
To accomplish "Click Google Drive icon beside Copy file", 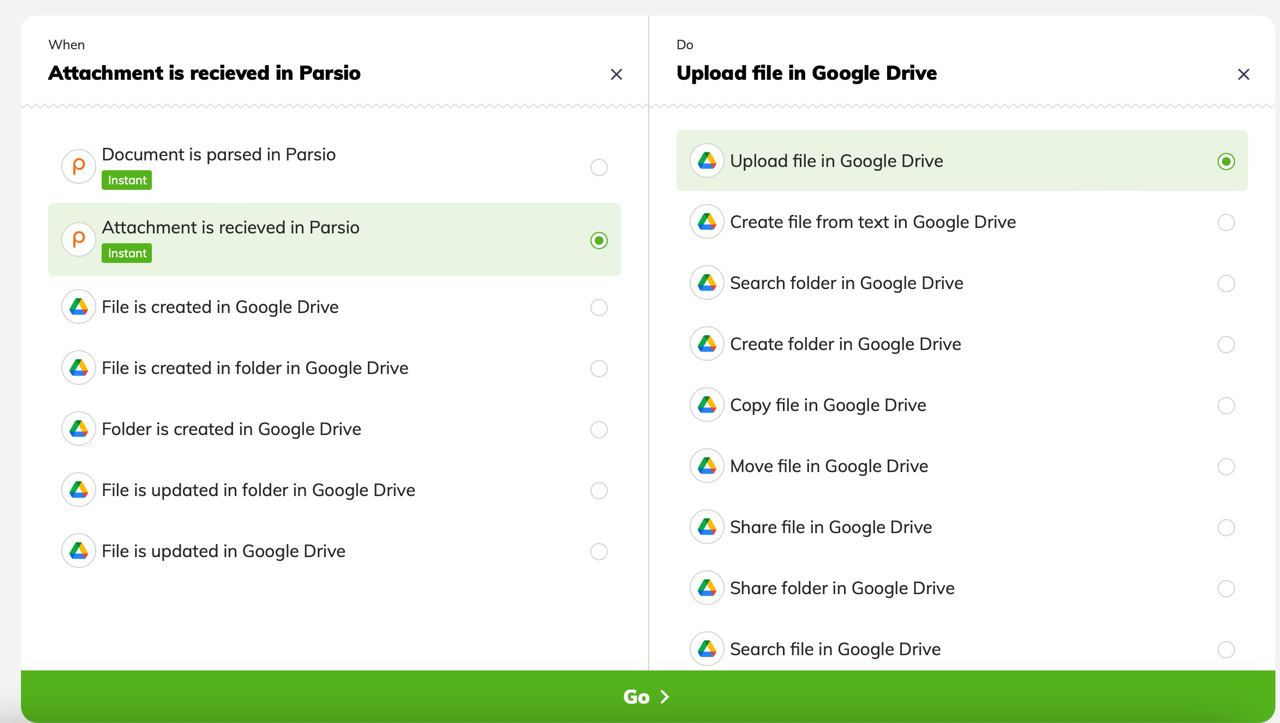I will [706, 405].
